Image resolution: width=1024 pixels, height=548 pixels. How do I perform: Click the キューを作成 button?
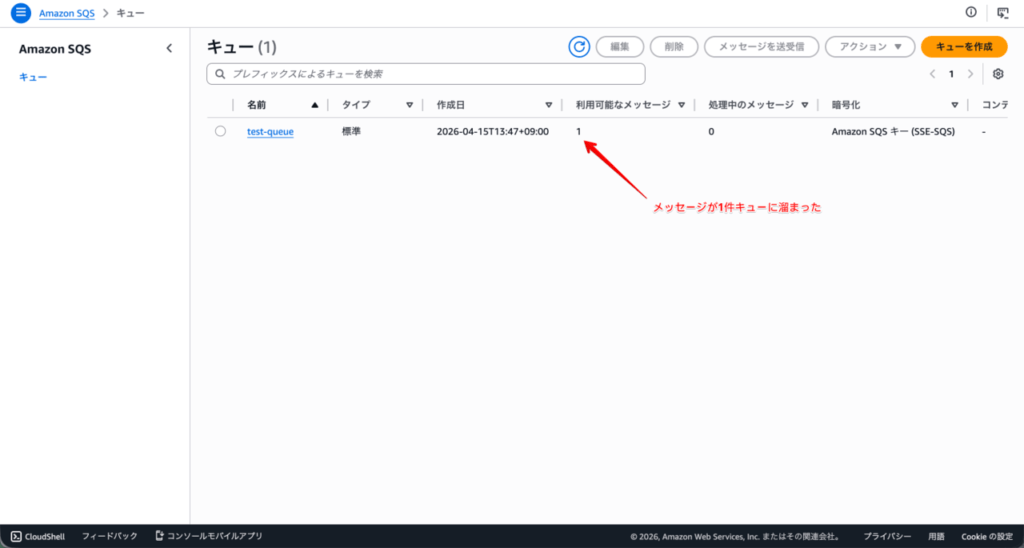click(964, 47)
